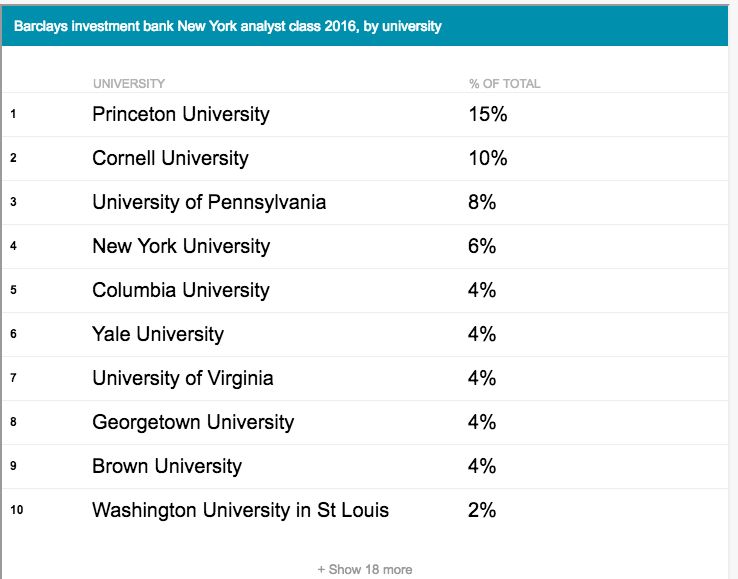The height and width of the screenshot is (579, 738).
Task: Click the 15% value for Princeton
Action: (x=488, y=114)
